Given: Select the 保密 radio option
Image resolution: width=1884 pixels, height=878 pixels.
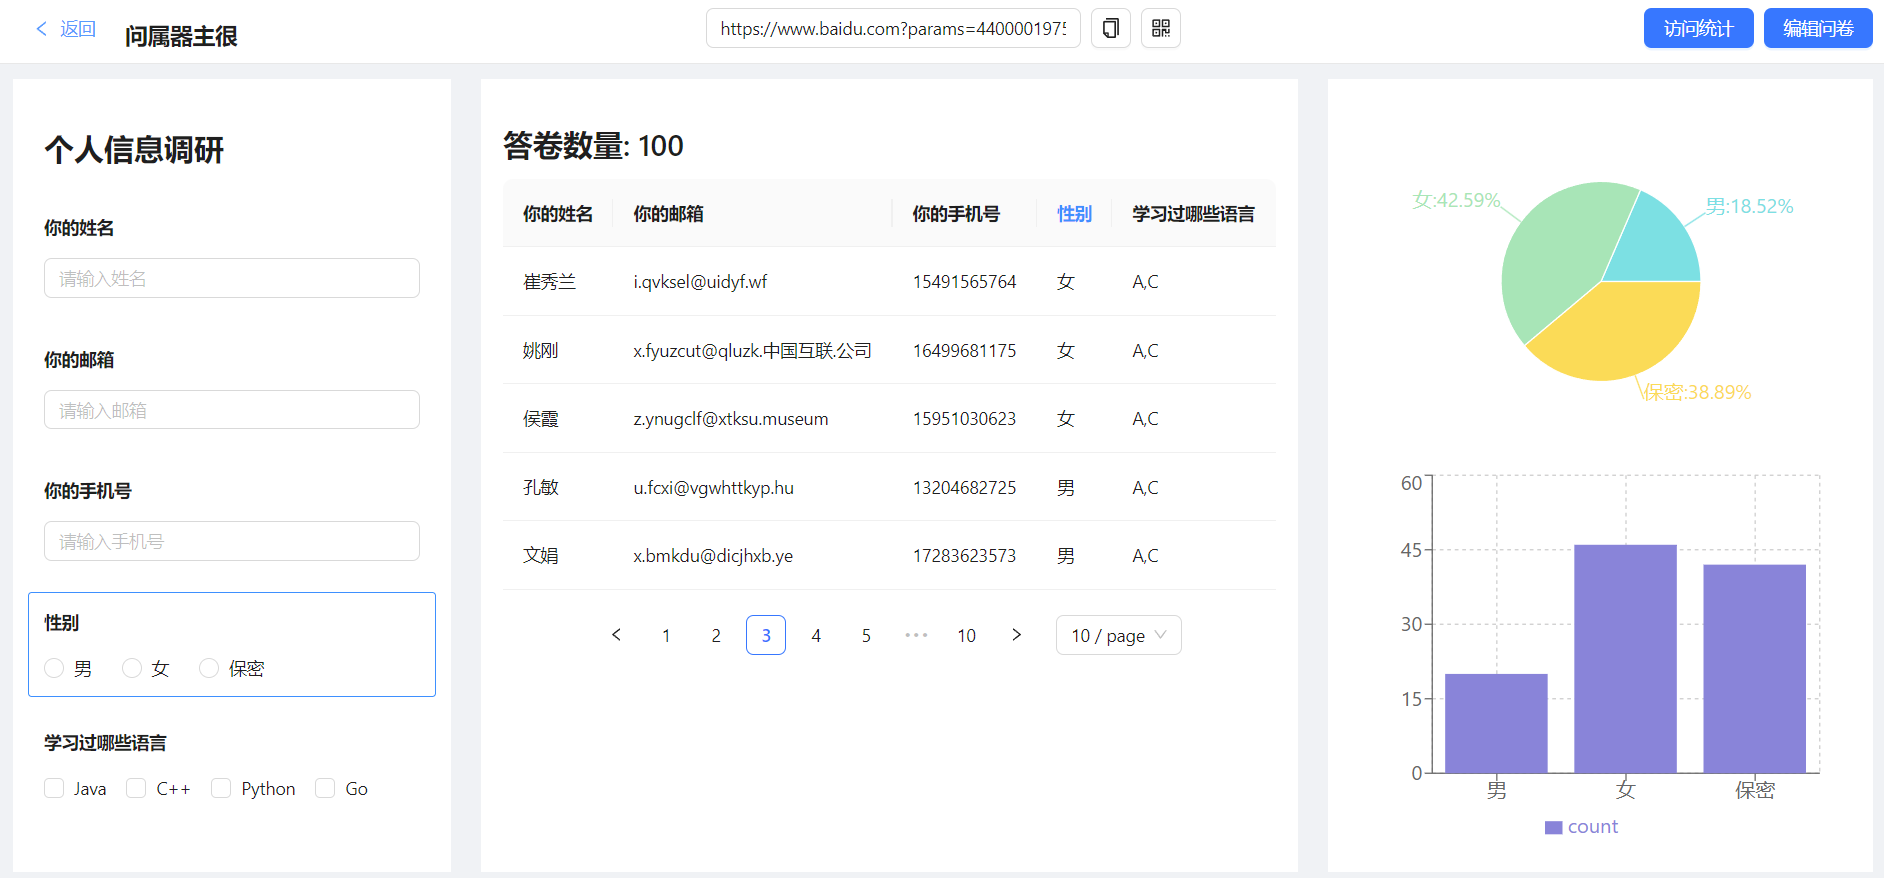Looking at the screenshot, I should [x=209, y=668].
